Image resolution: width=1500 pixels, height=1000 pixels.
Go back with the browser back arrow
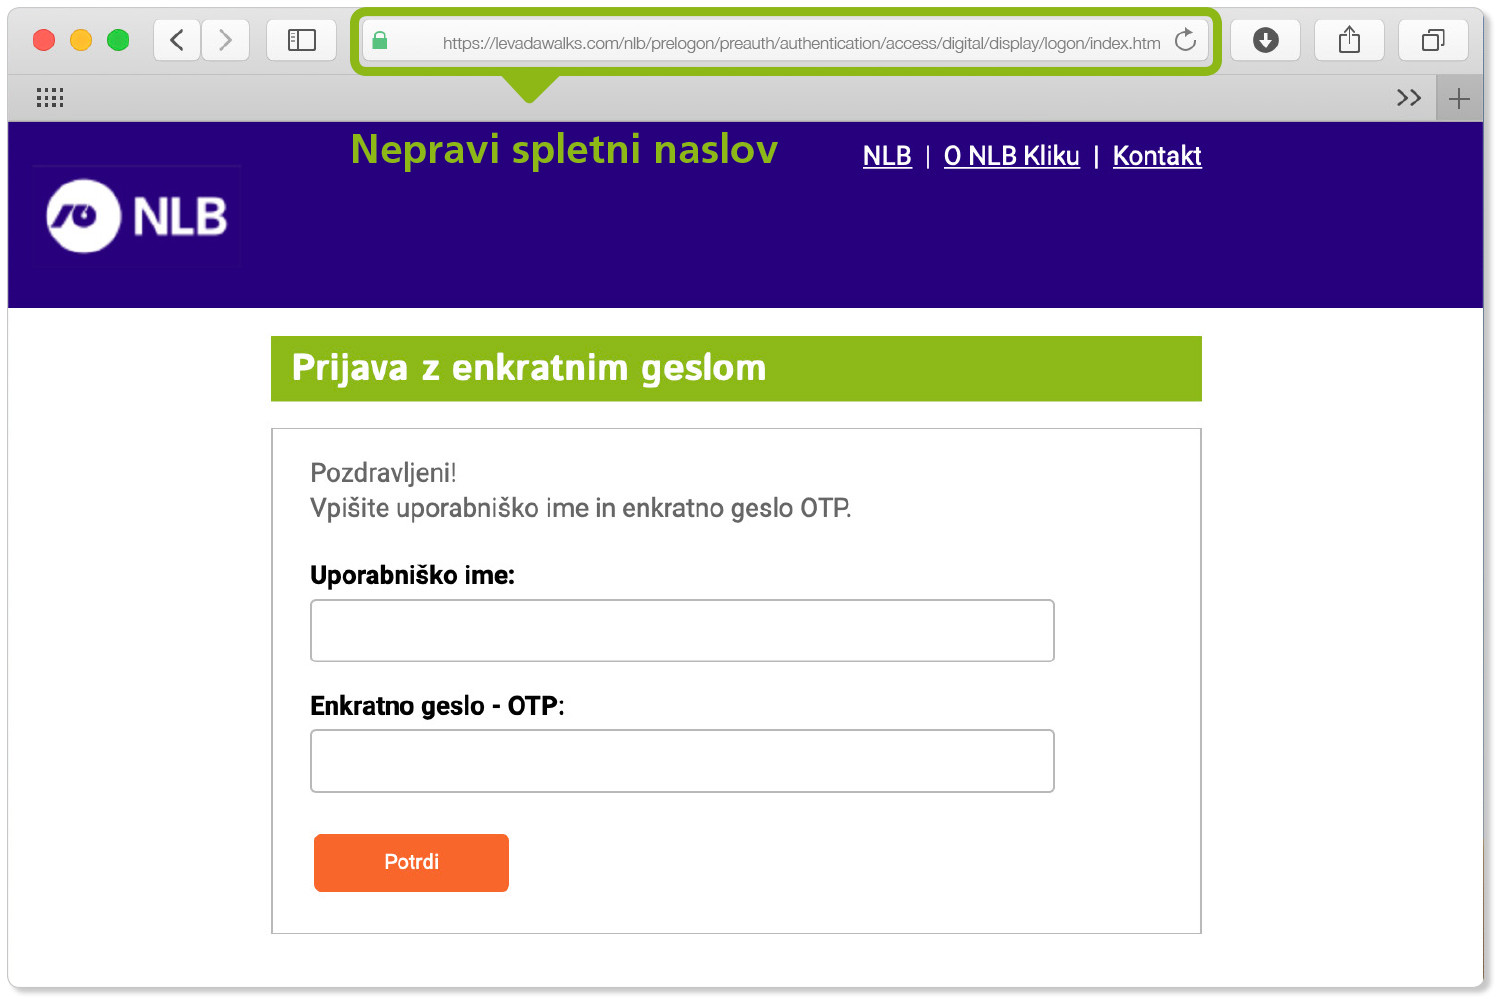pos(177,40)
